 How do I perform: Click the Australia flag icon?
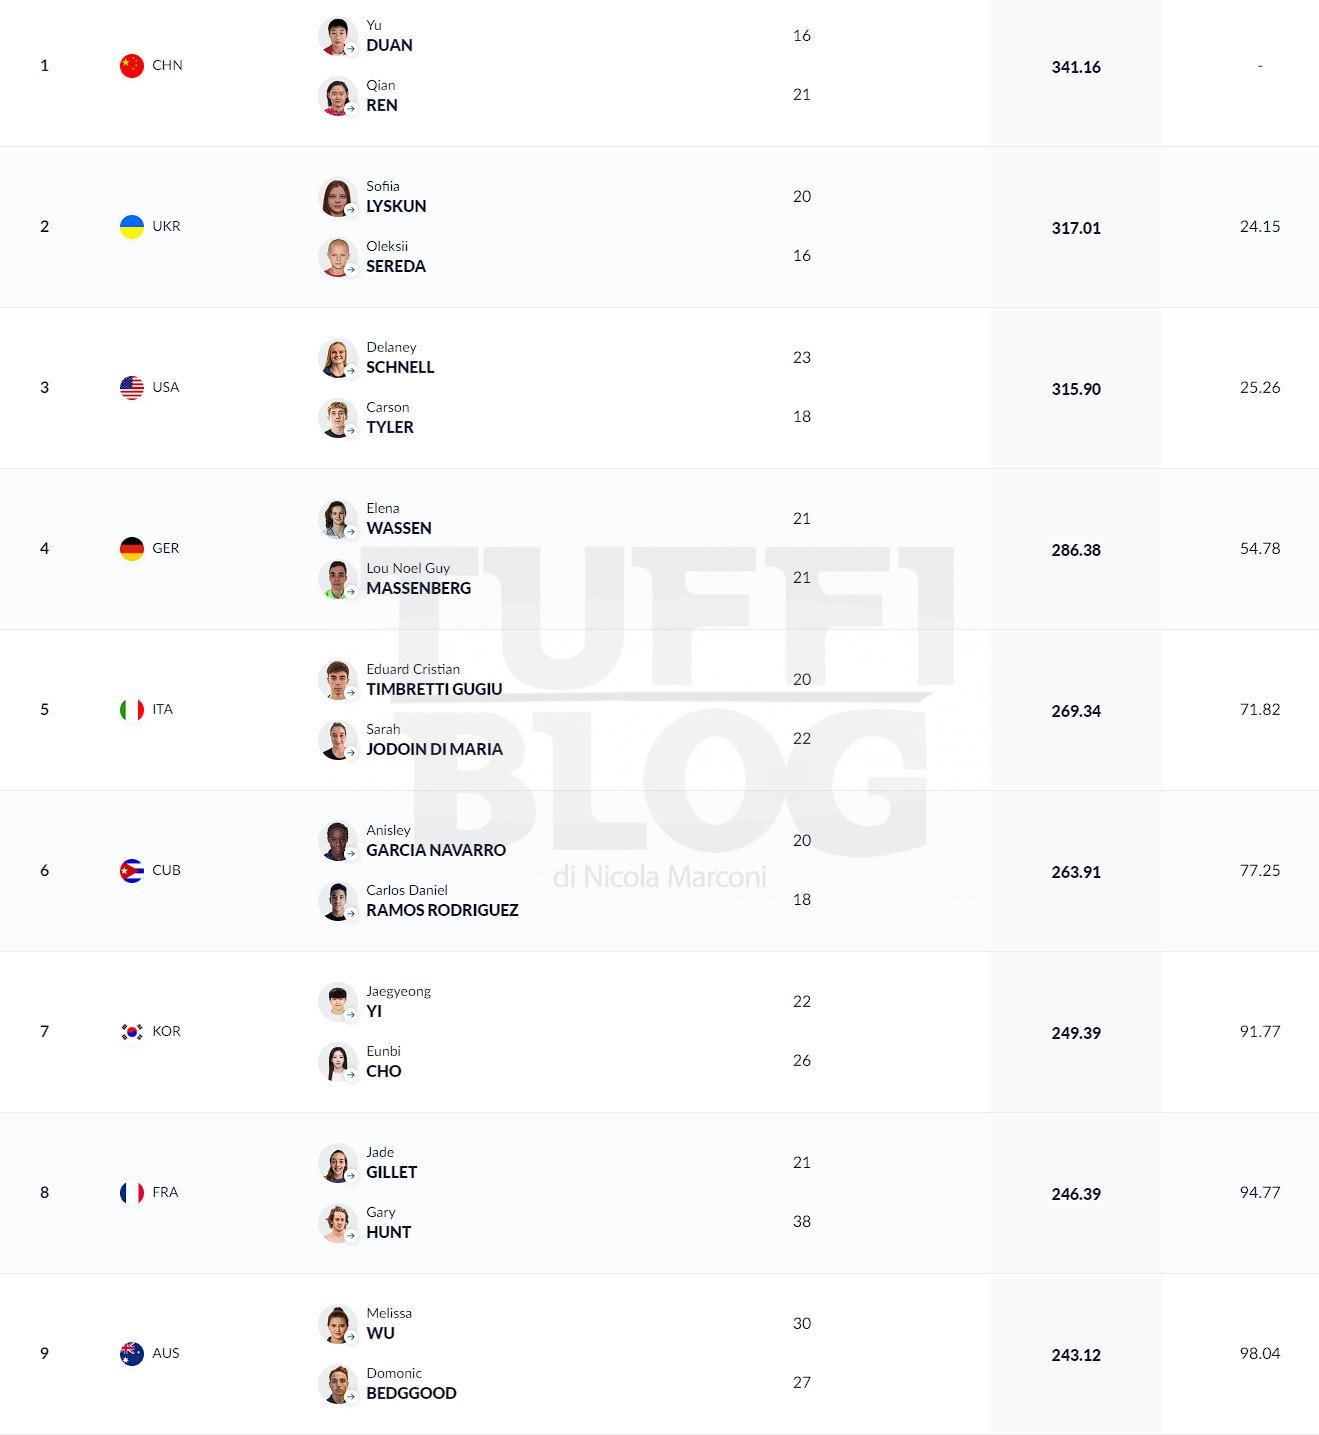tap(132, 1354)
